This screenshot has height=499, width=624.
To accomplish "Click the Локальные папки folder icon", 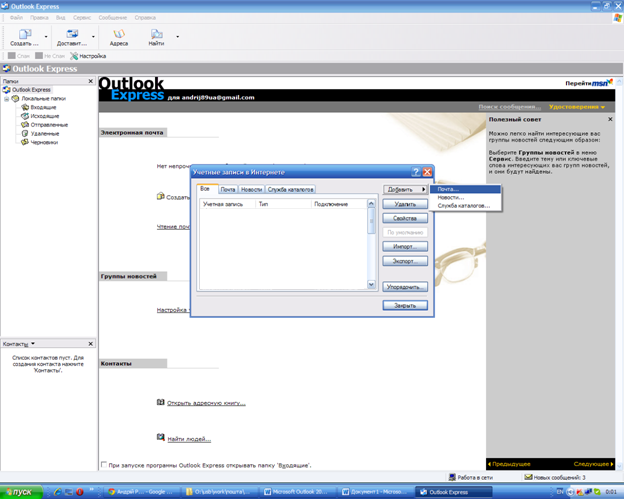I will [16, 98].
